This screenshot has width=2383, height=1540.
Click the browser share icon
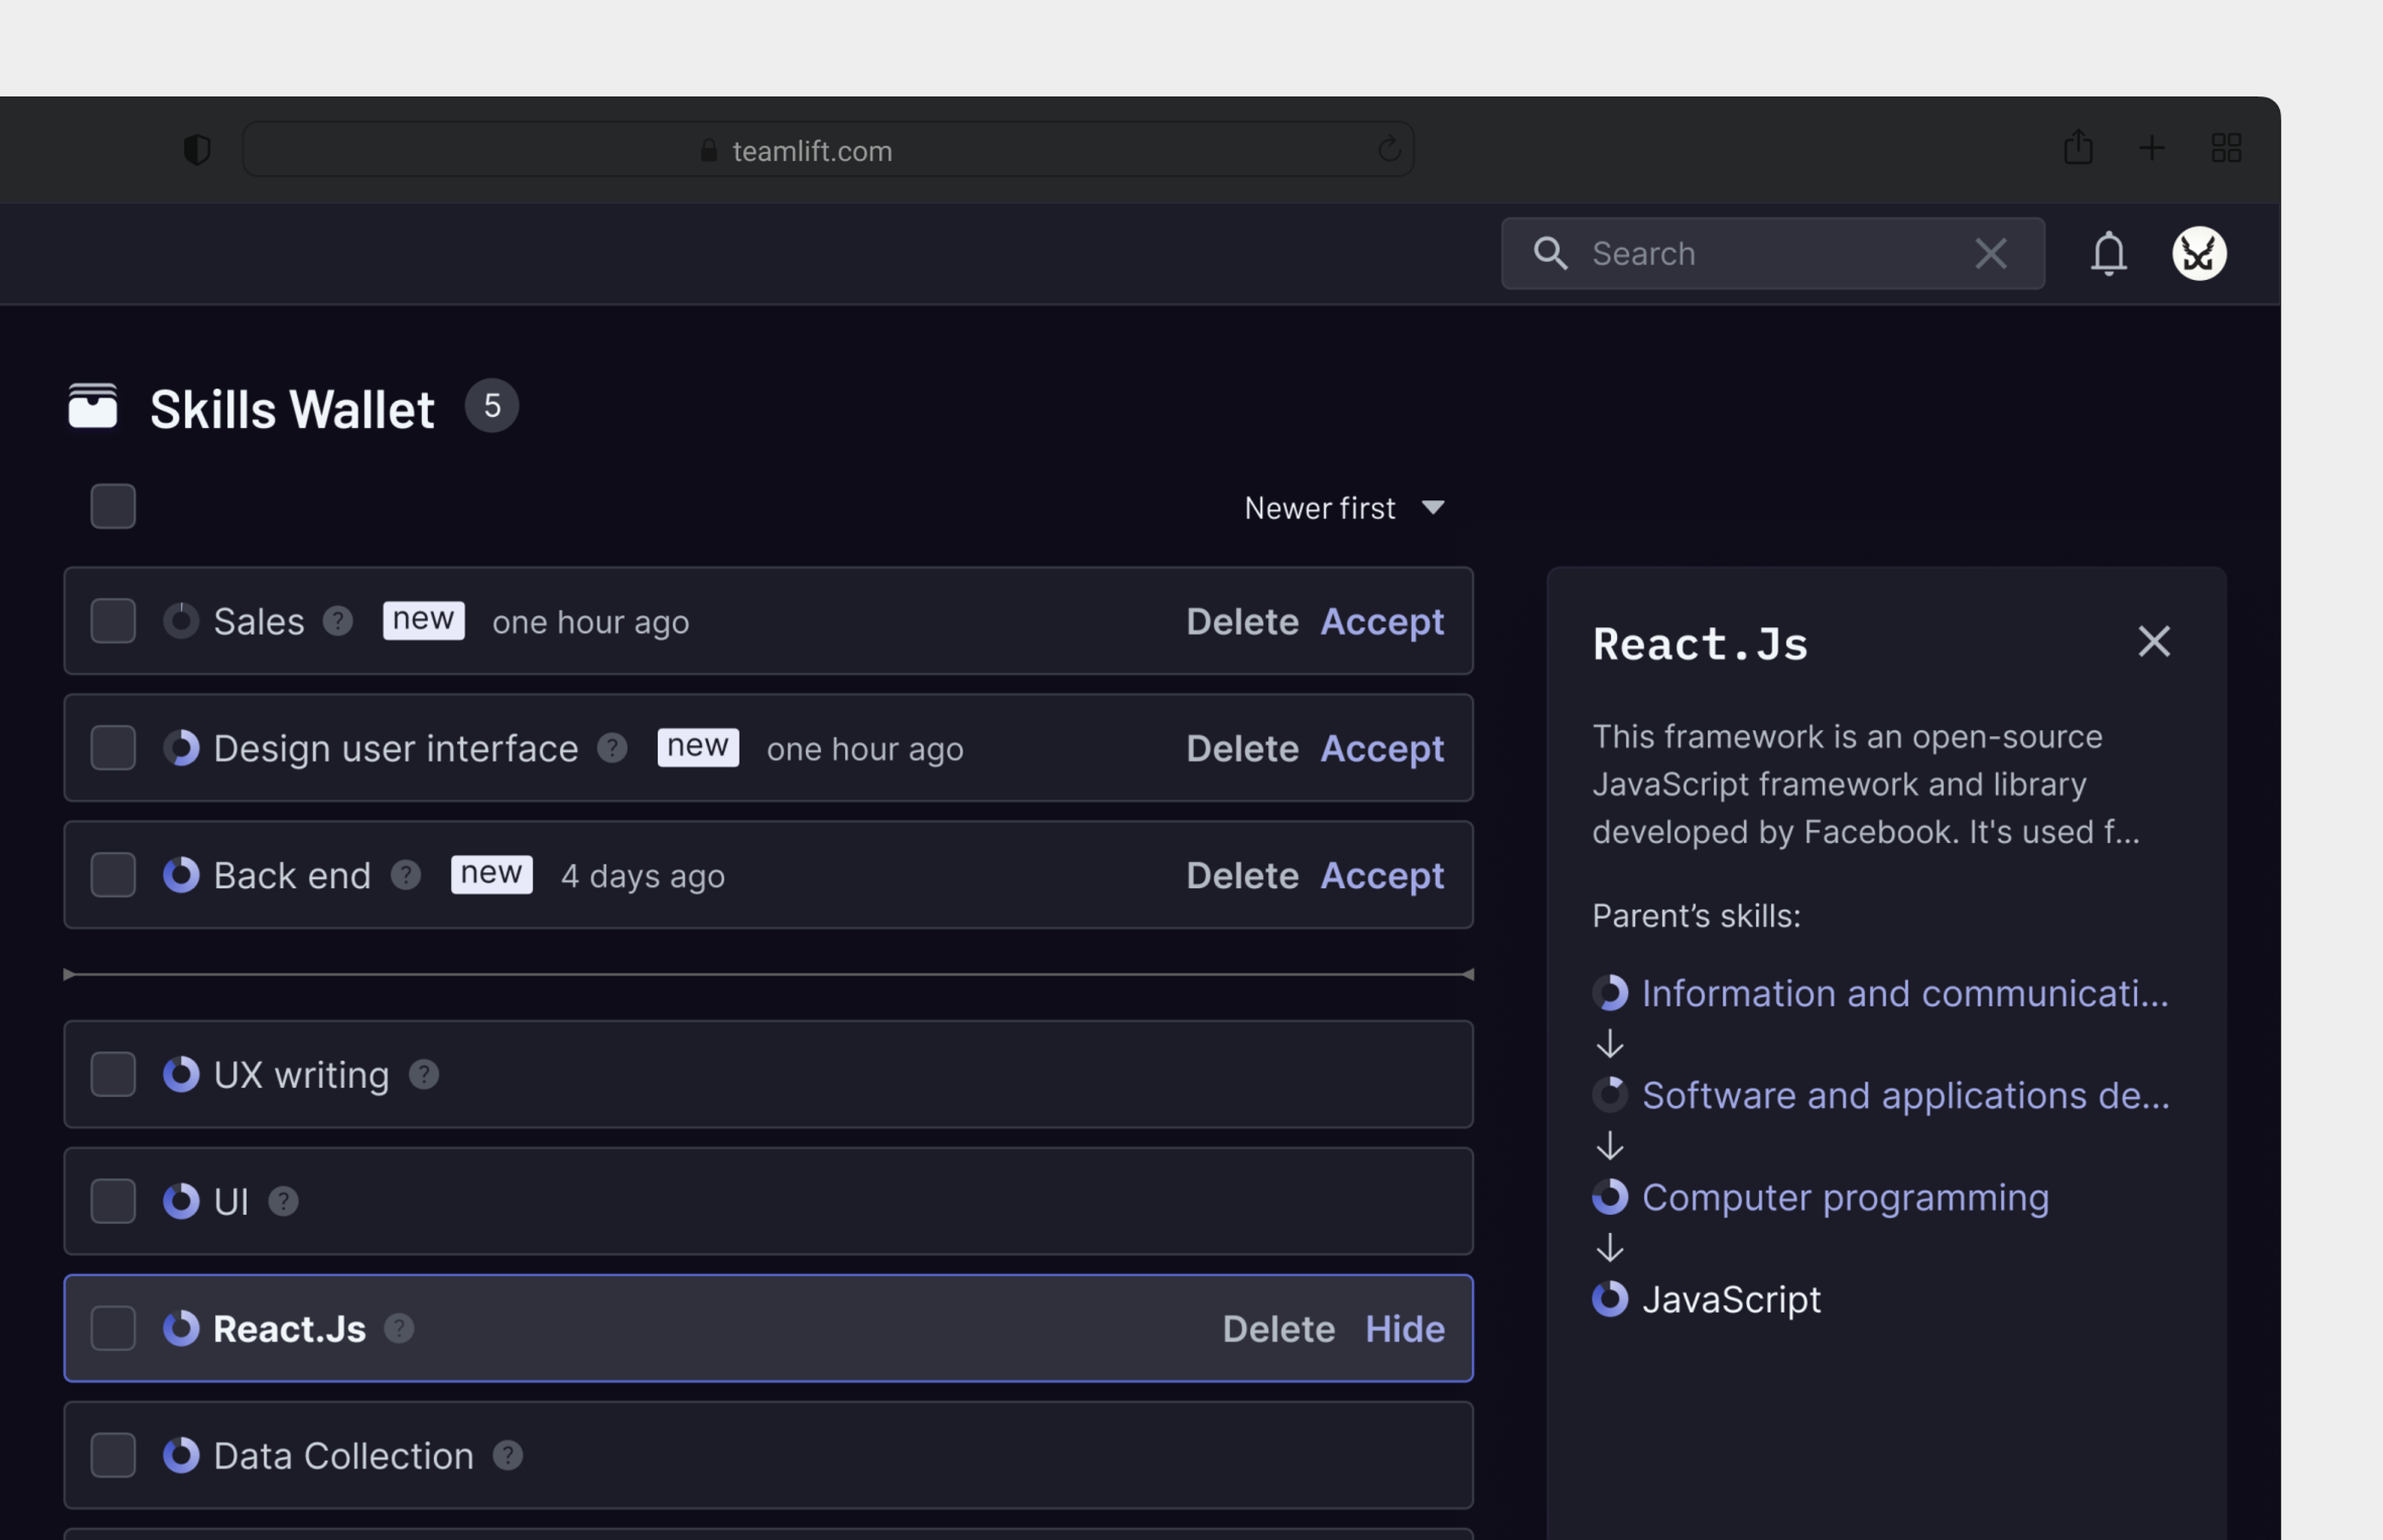pos(2078,147)
